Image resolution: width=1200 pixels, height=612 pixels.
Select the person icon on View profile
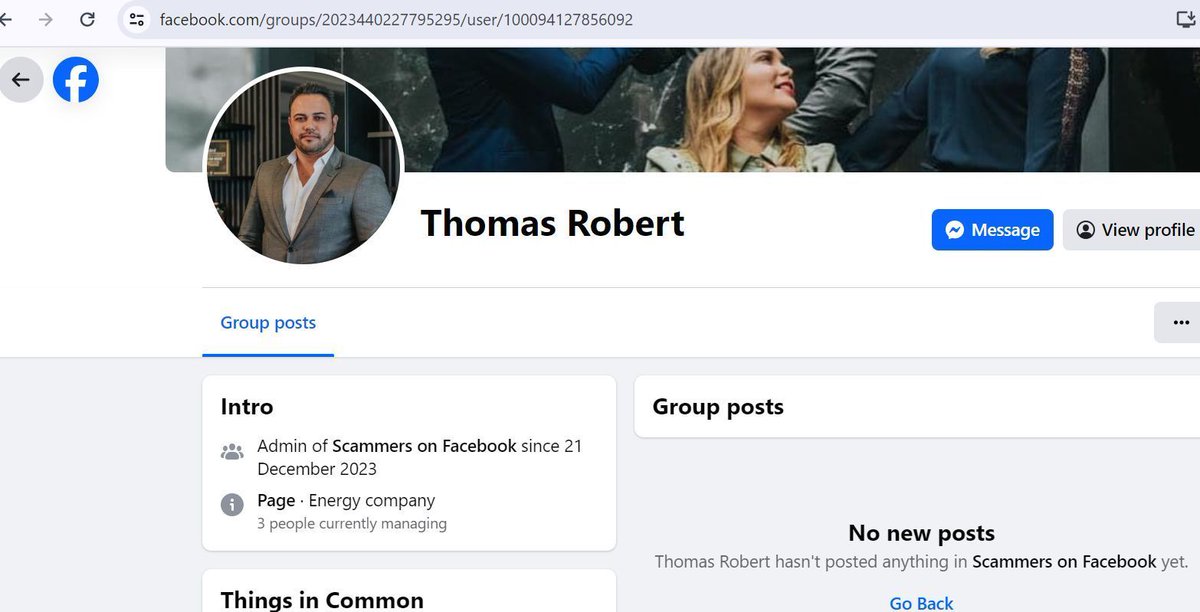(1086, 229)
